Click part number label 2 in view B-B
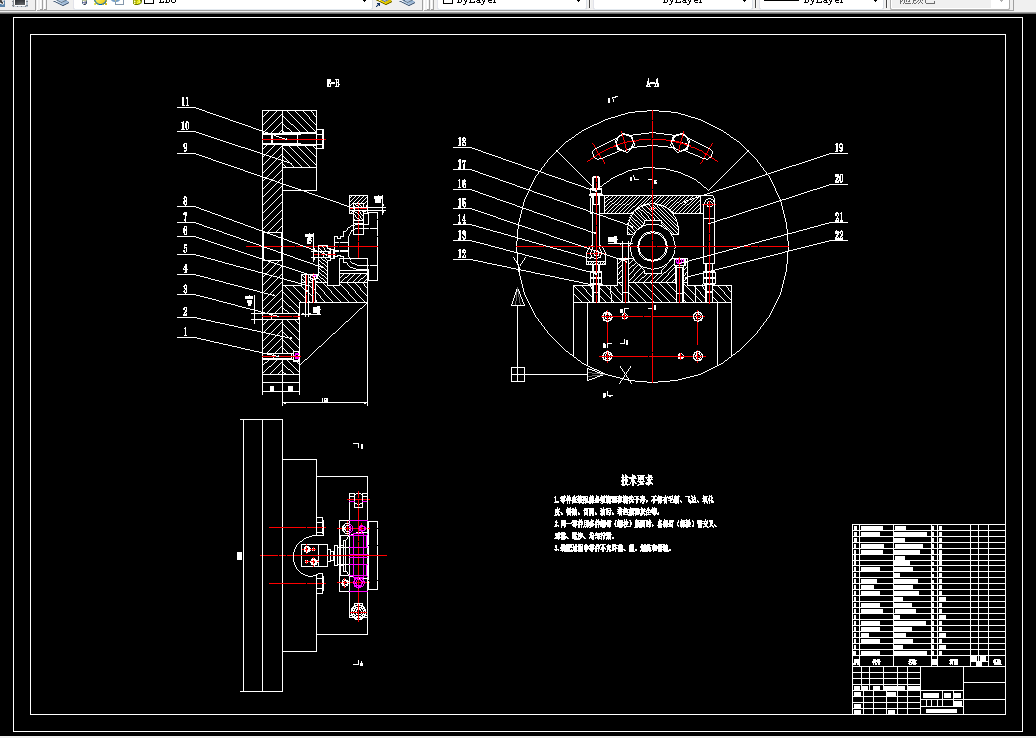This screenshot has height=738, width=1036. [185, 311]
